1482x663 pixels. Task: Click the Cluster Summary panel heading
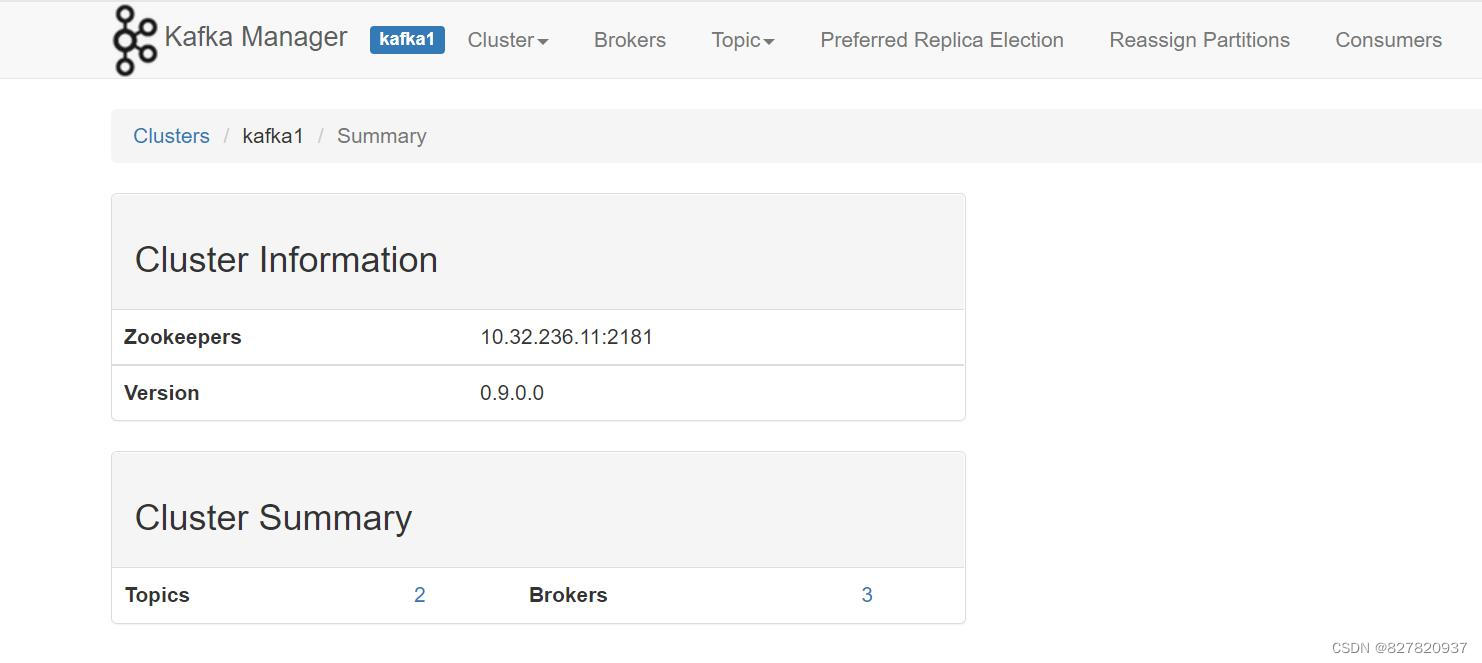[x=273, y=518]
